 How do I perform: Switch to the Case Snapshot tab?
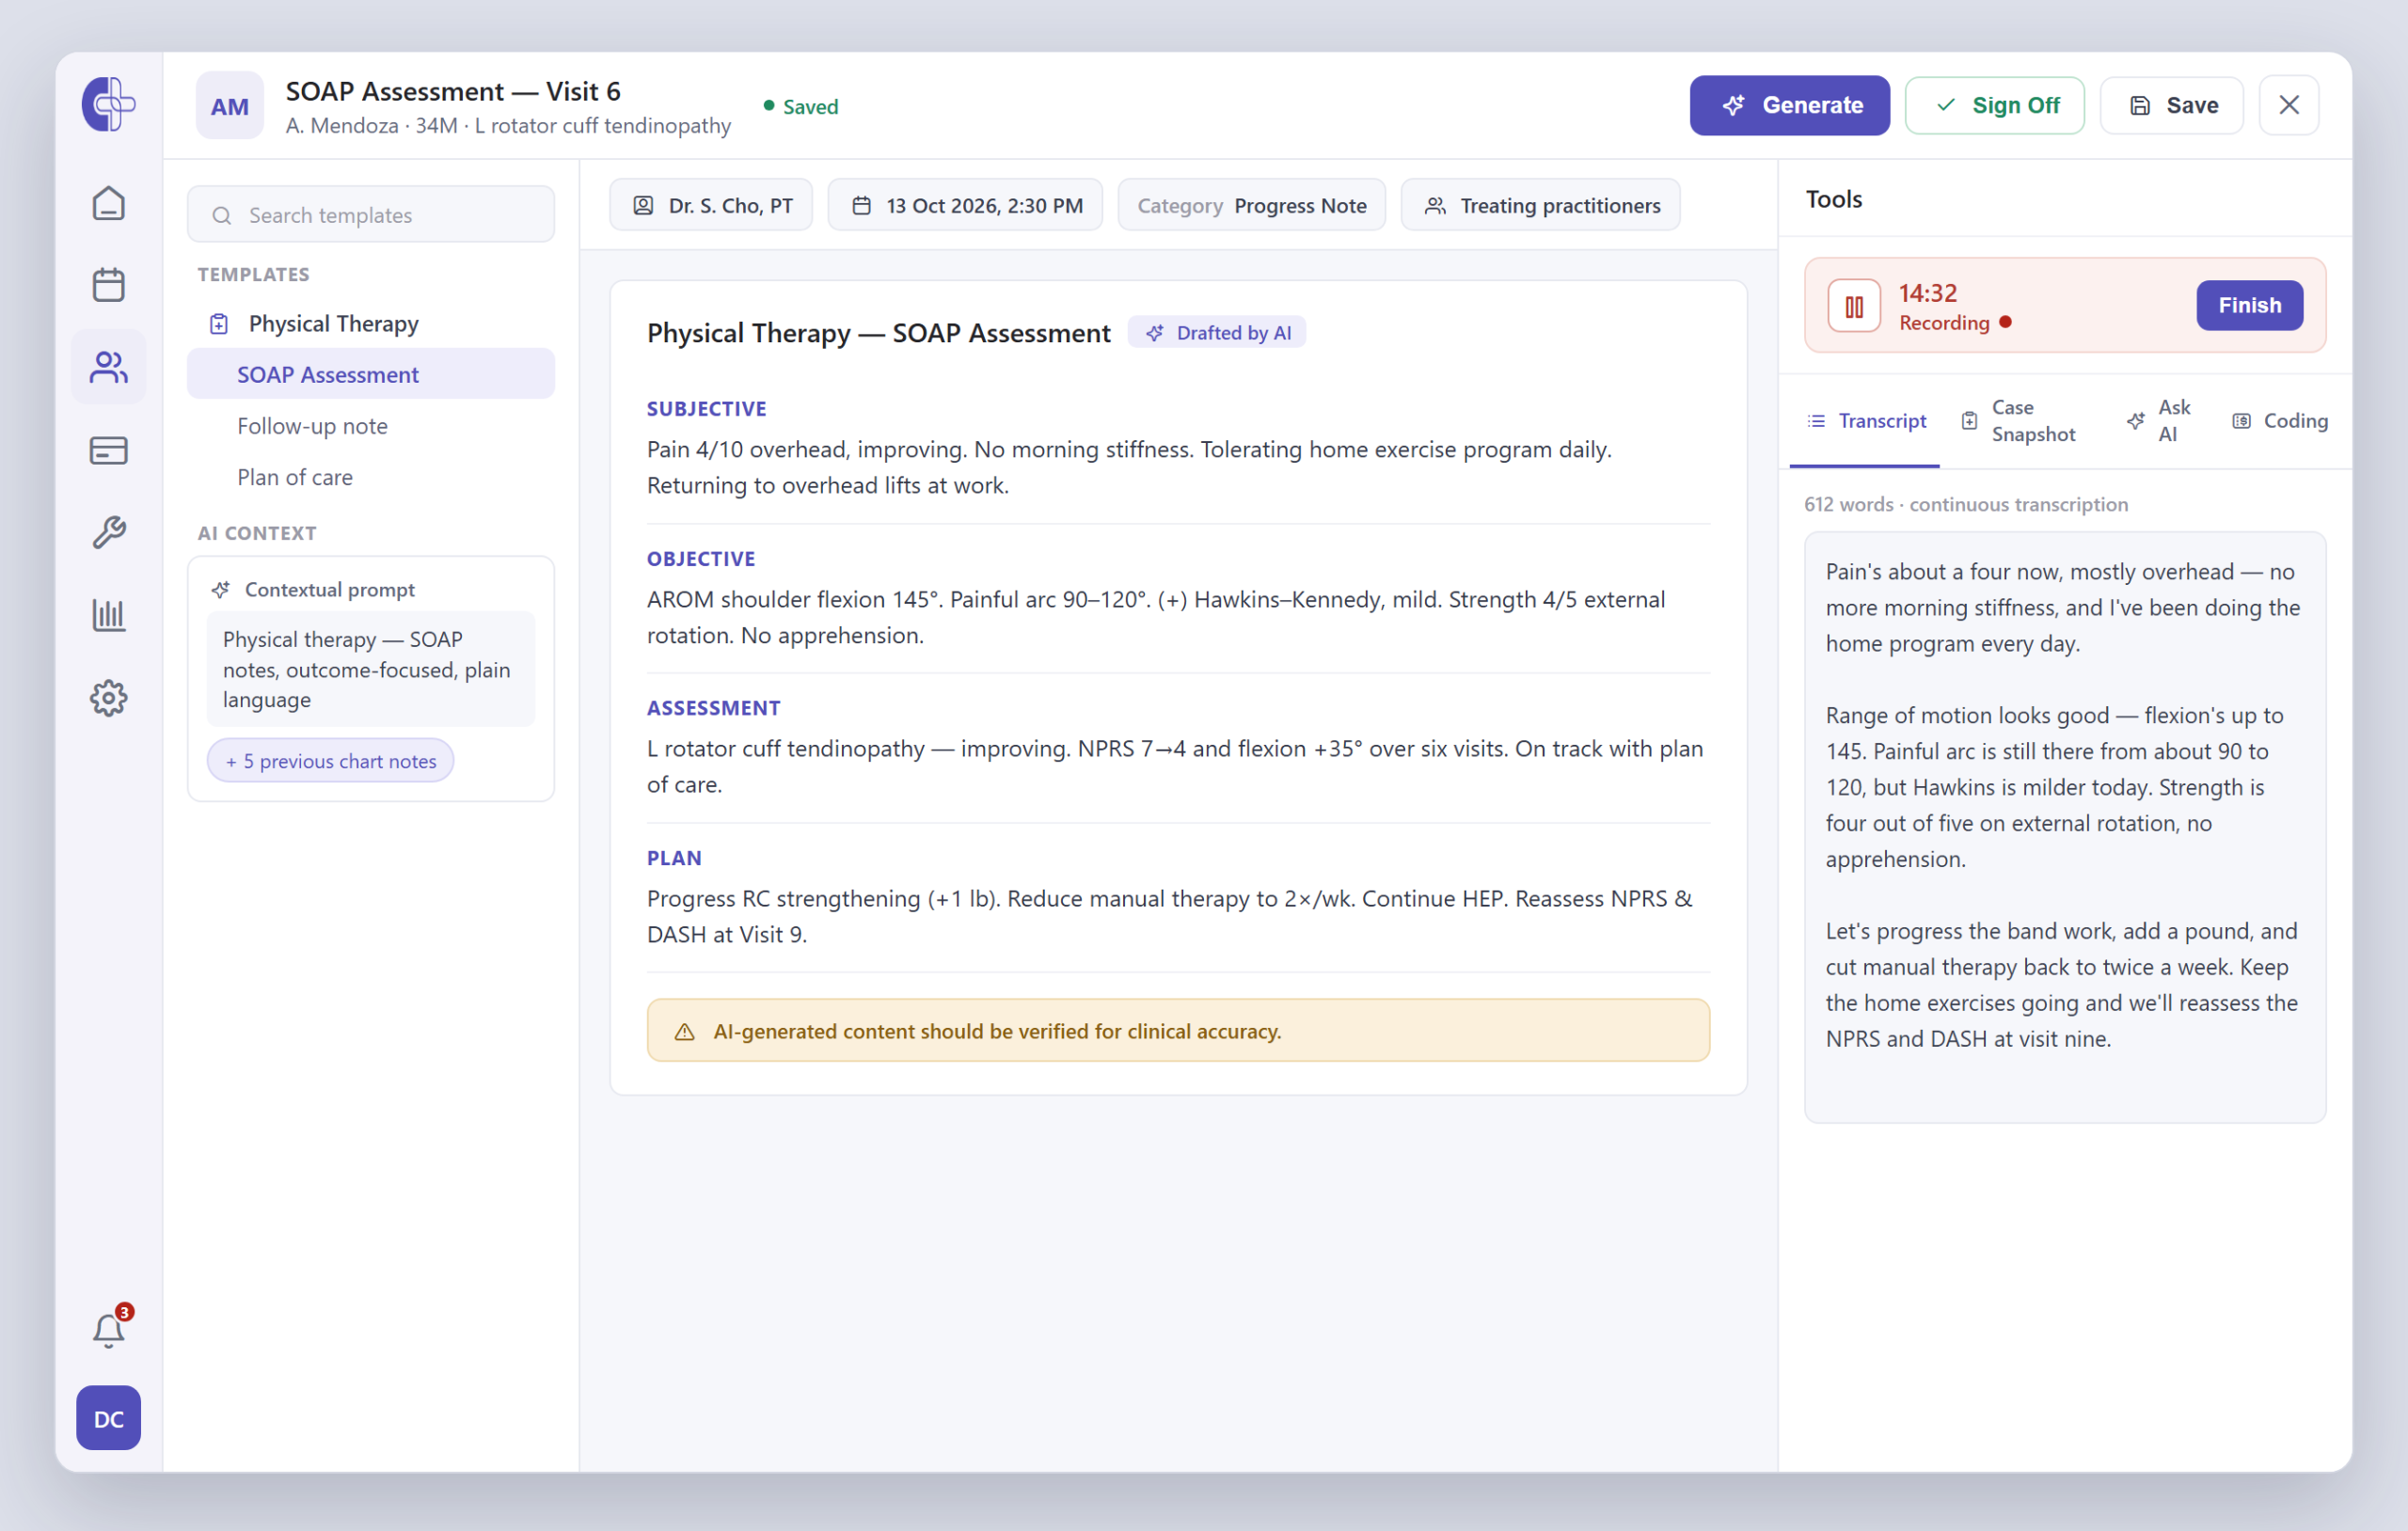click(2018, 421)
